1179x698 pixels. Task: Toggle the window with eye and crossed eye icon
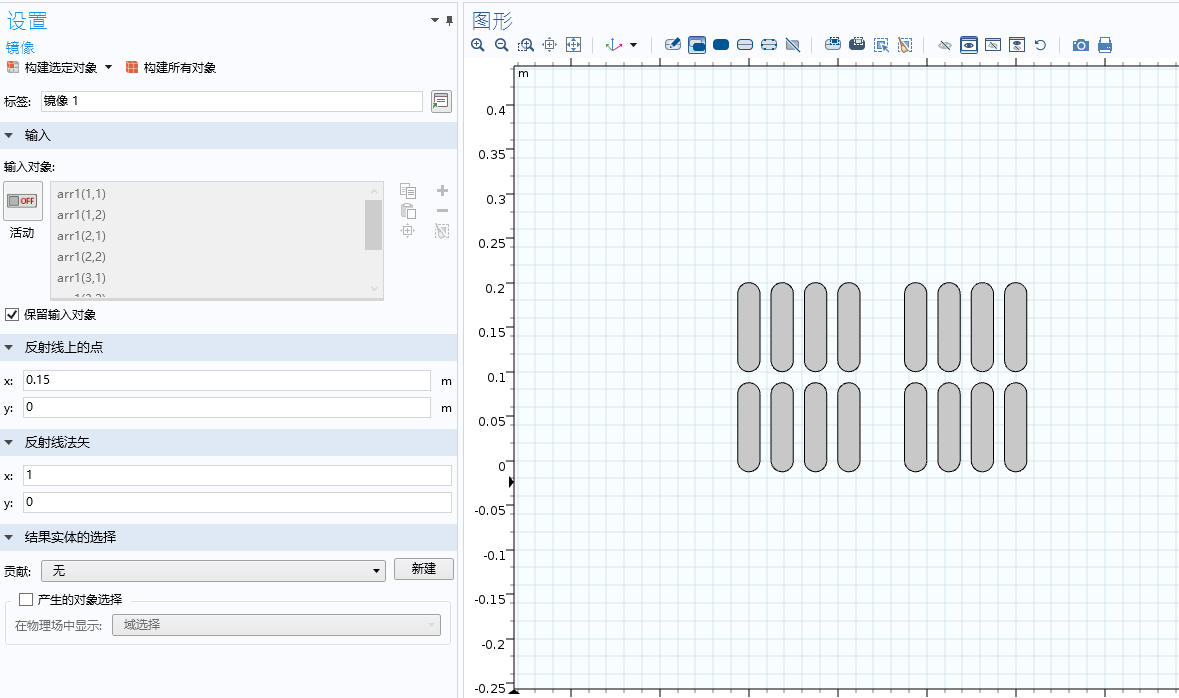[x=1017, y=45]
